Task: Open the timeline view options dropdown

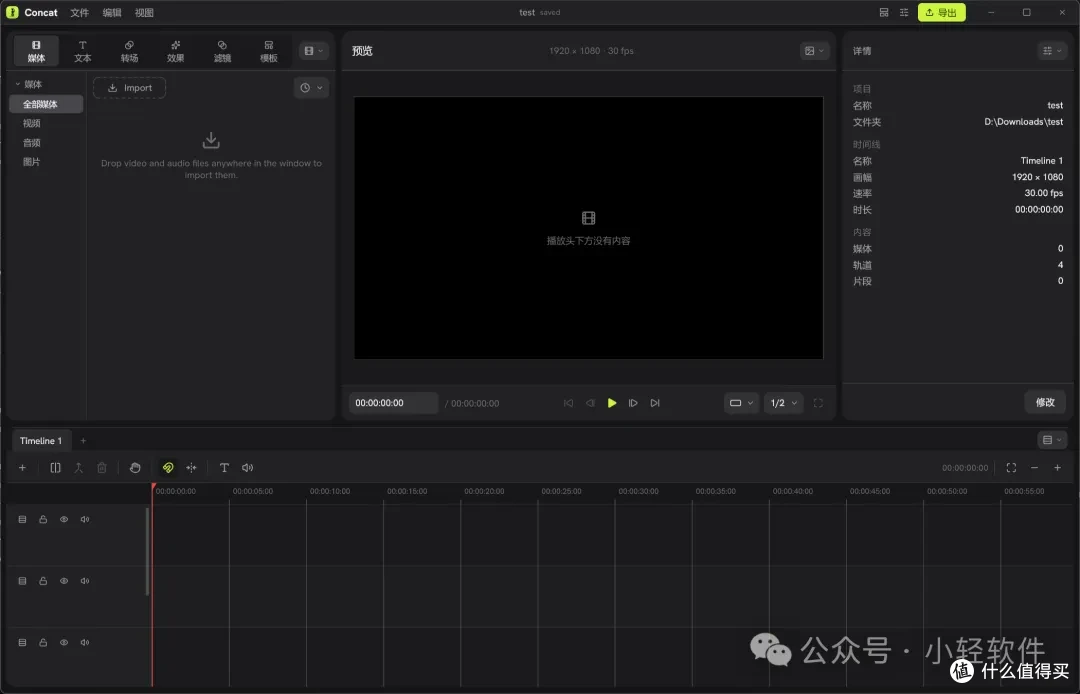Action: (1052, 440)
